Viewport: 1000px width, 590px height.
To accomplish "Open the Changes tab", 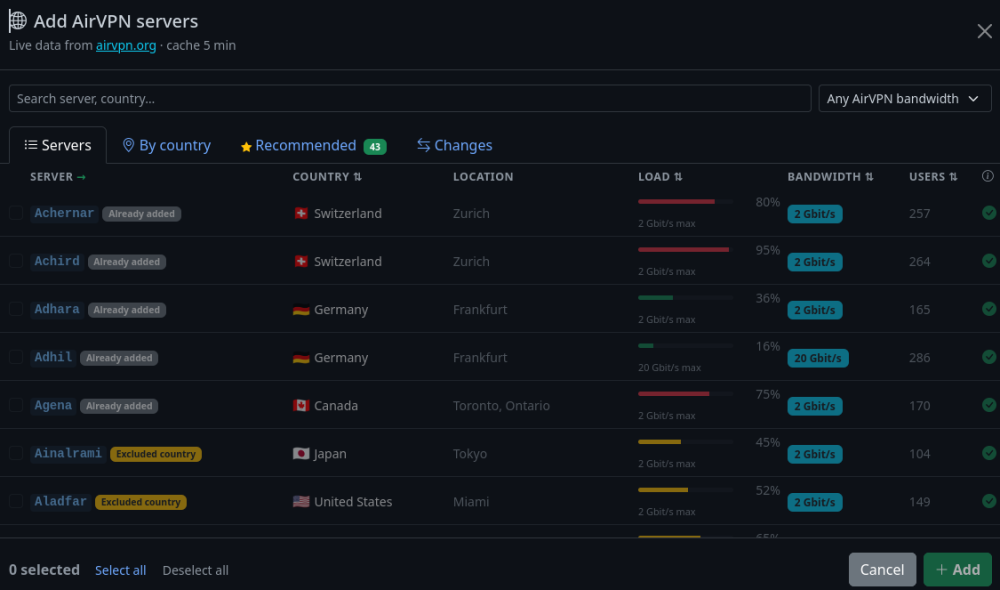I will [x=455, y=145].
